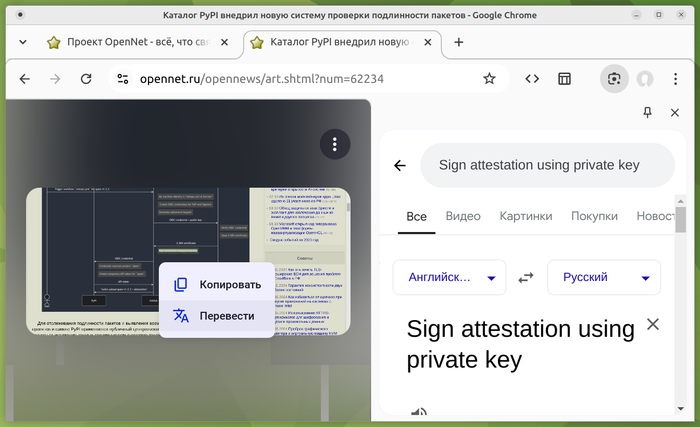The width and height of the screenshot is (700, 427).
Task: Pin the side panel with the pin icon
Action: pyautogui.click(x=647, y=113)
